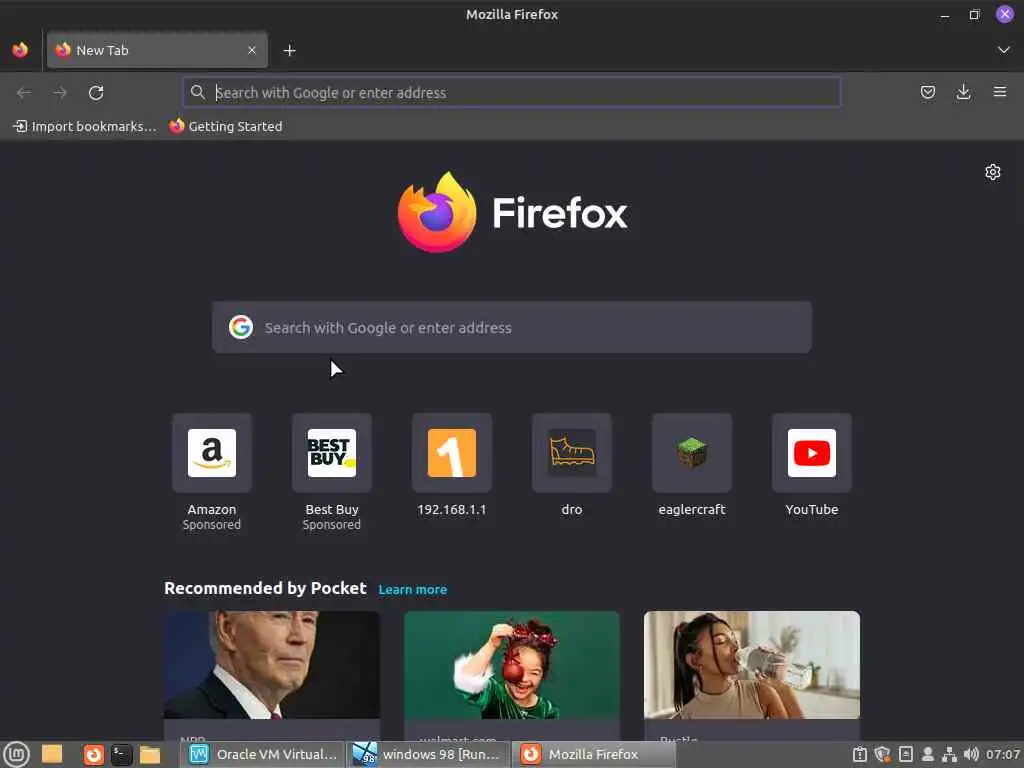The image size is (1024, 768).
Task: Open the Downloads panel
Action: tap(963, 93)
